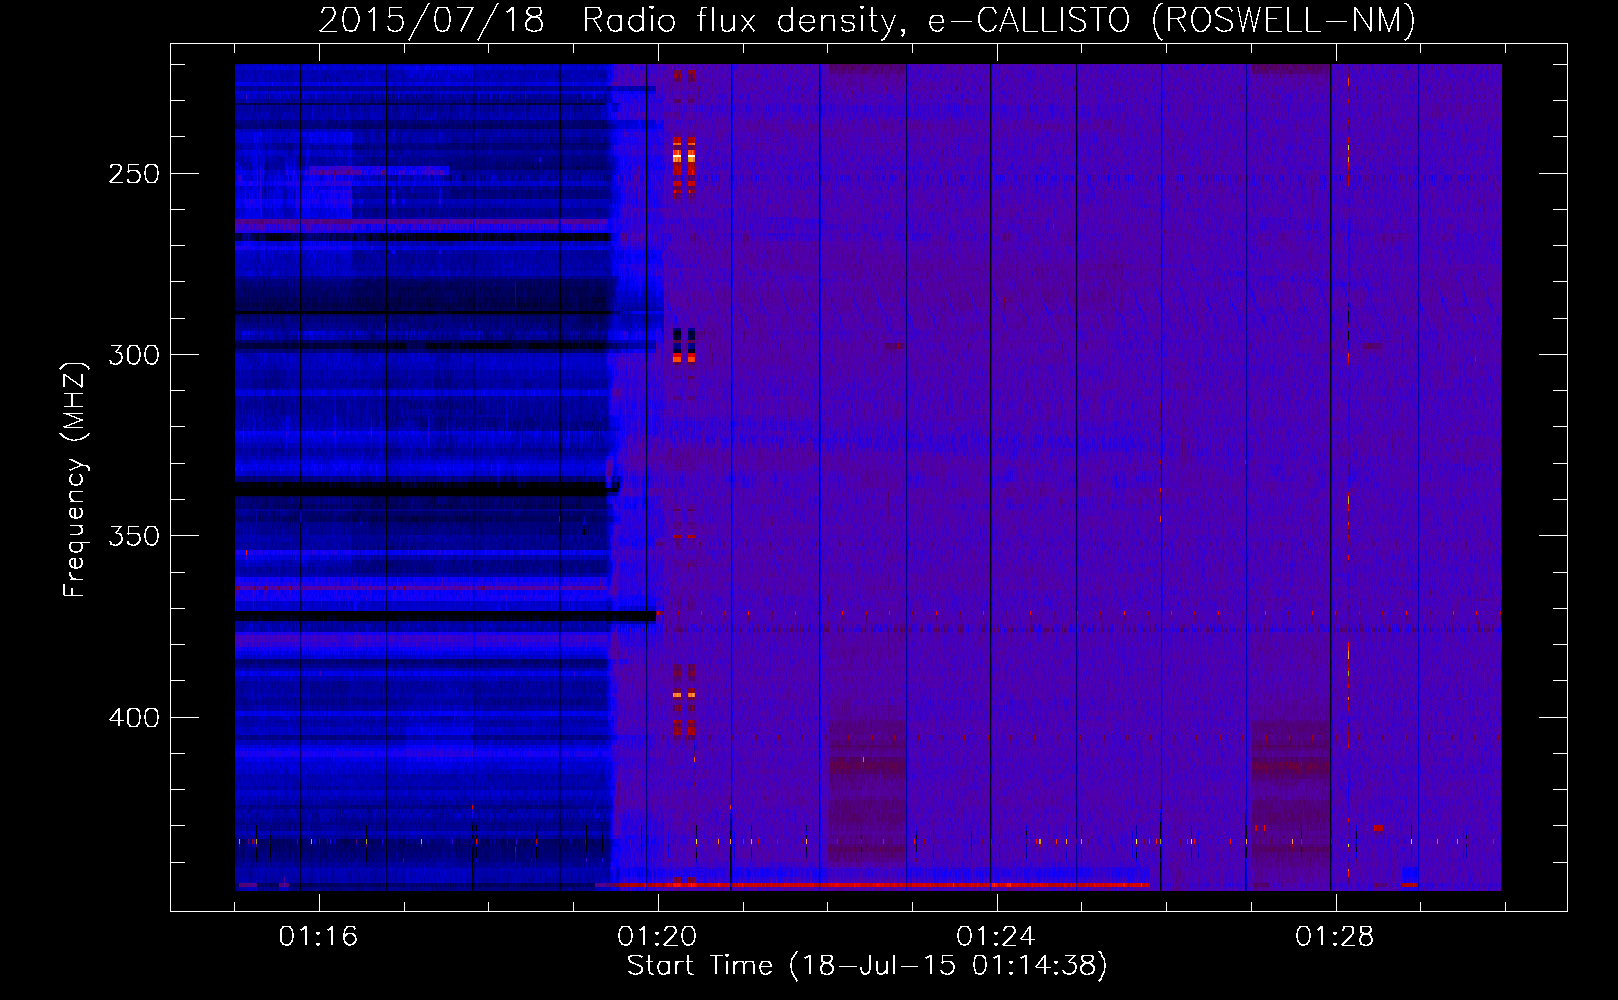Click the 300 frequency tick label

(134, 355)
